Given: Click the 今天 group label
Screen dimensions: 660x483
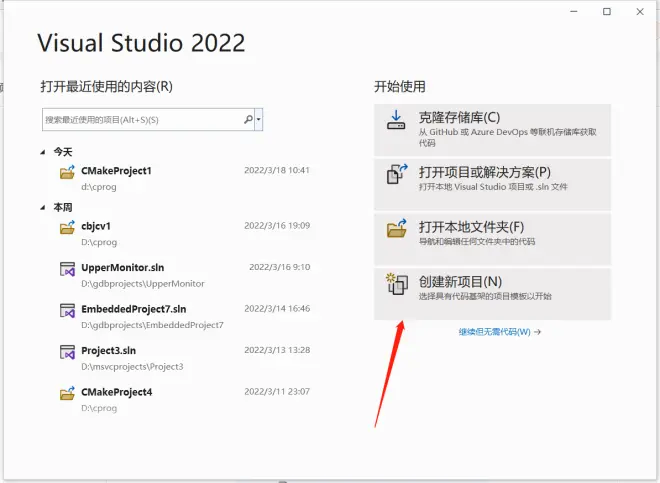Looking at the screenshot, I should click(x=63, y=152).
